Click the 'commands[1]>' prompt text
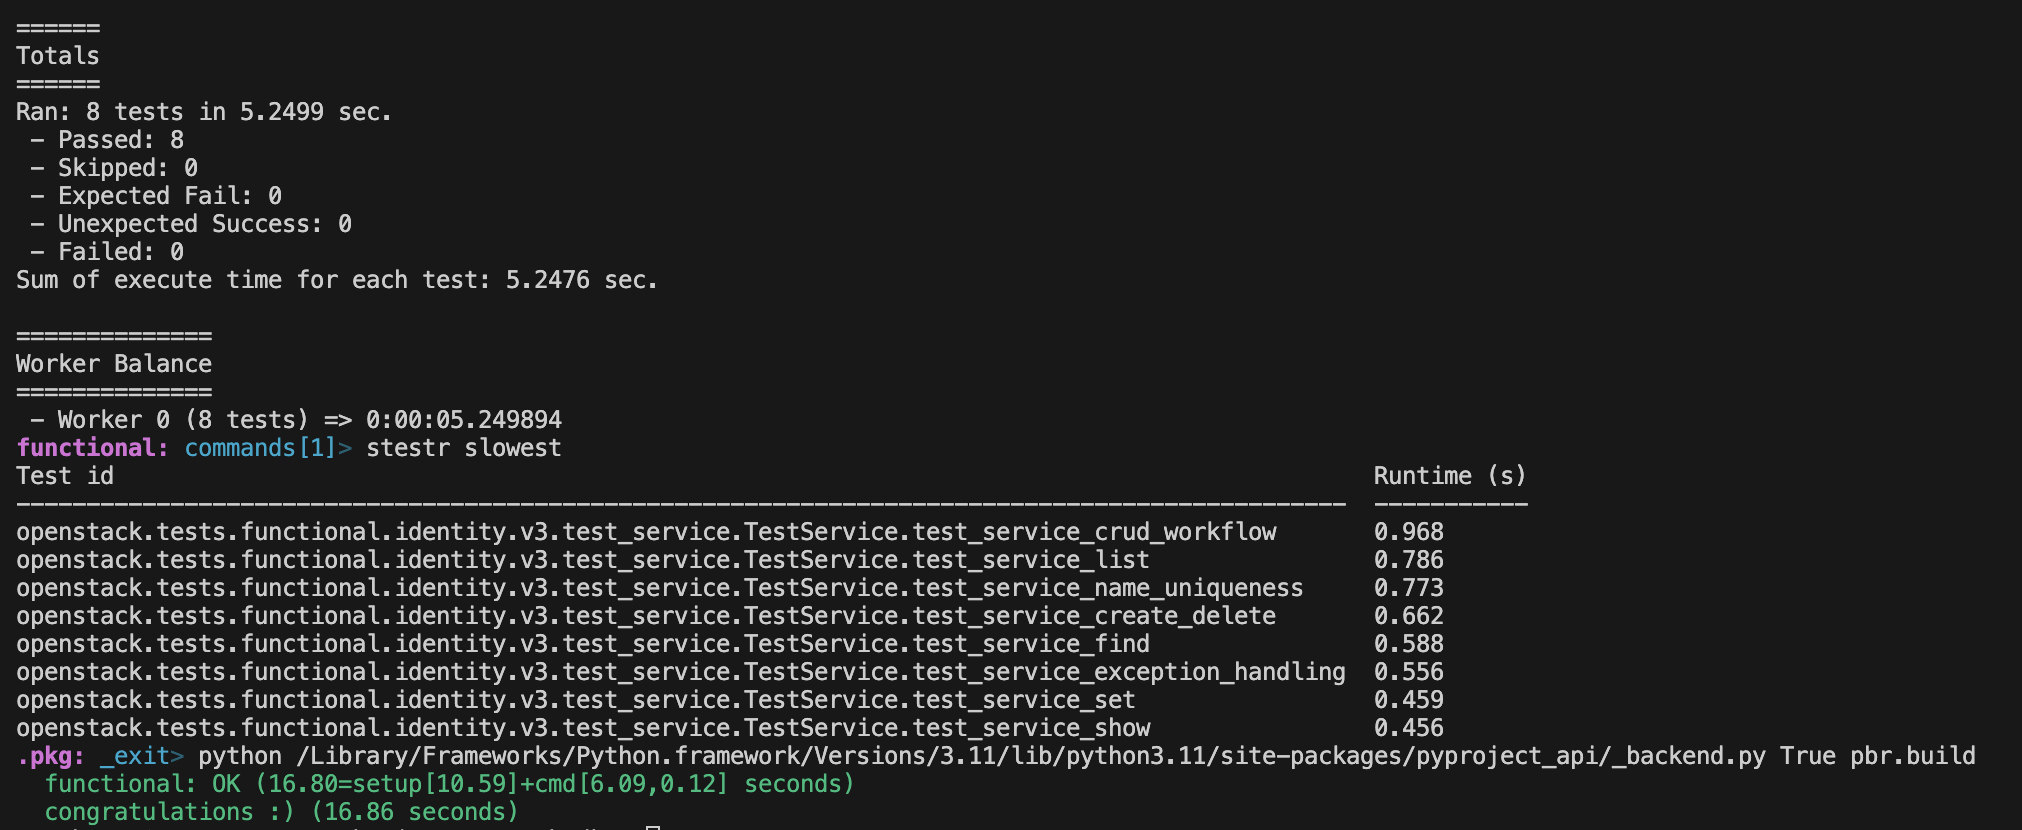Viewport: 2022px width, 830px height. pyautogui.click(x=268, y=448)
